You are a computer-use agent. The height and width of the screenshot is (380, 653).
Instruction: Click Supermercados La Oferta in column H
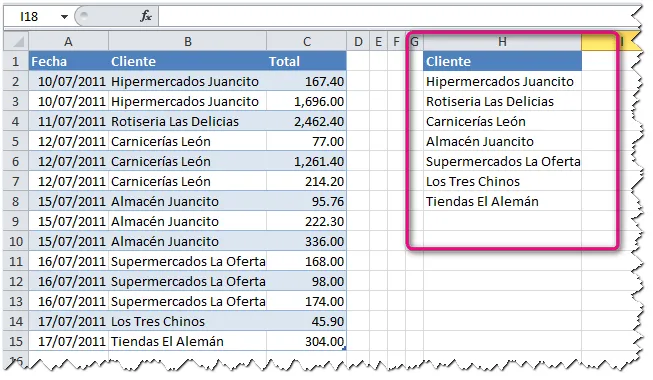(x=502, y=161)
